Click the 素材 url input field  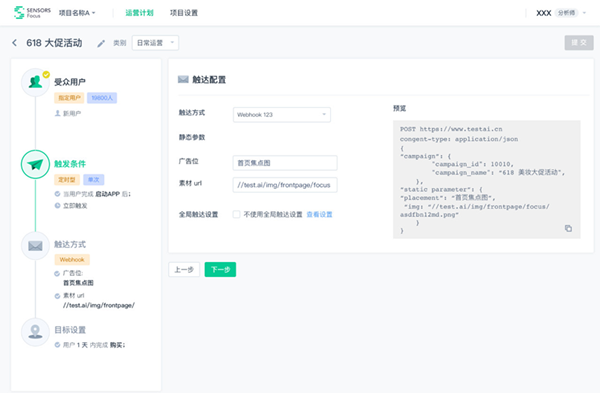(285, 185)
